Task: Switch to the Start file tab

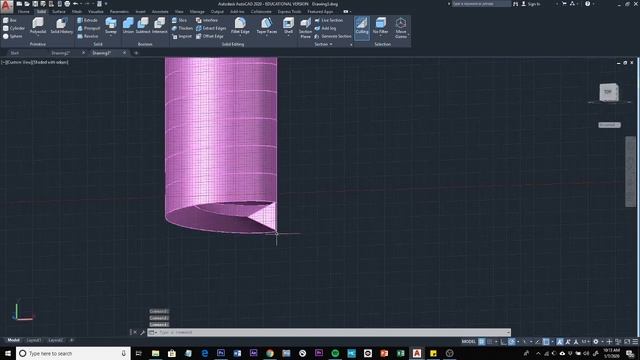Action: pyautogui.click(x=15, y=53)
